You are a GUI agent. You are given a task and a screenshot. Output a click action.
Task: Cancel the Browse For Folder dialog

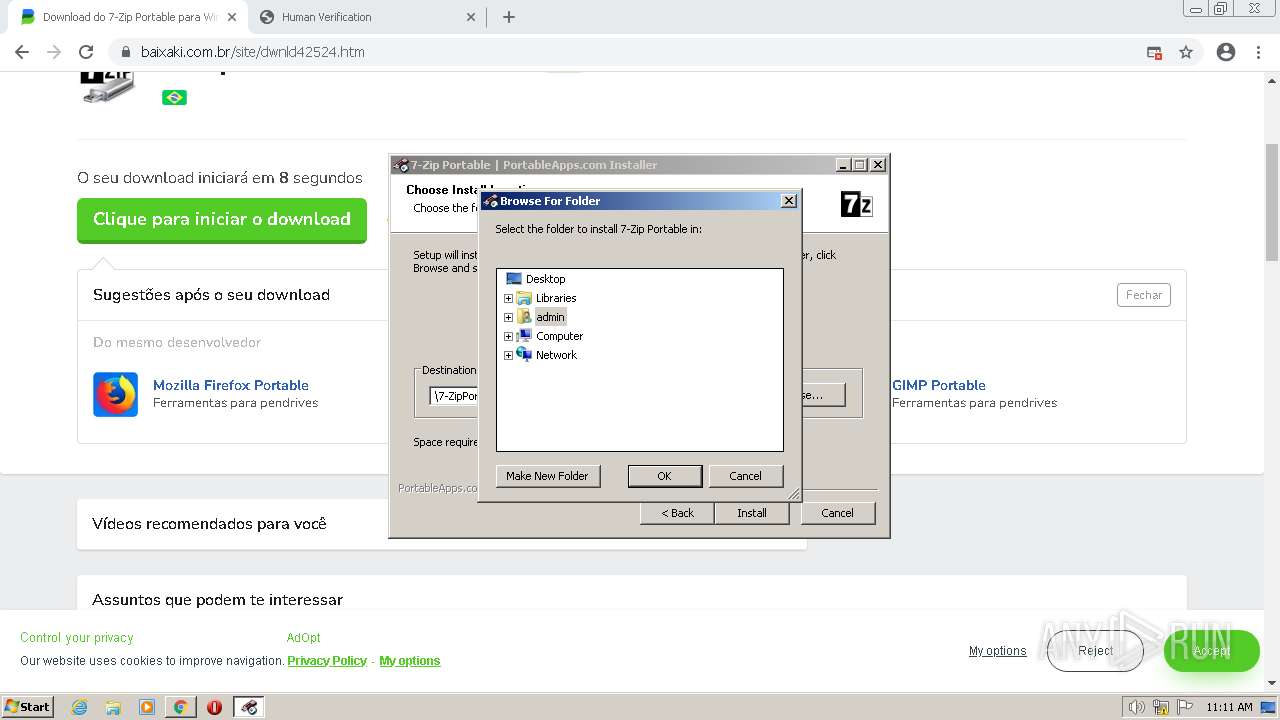[745, 476]
